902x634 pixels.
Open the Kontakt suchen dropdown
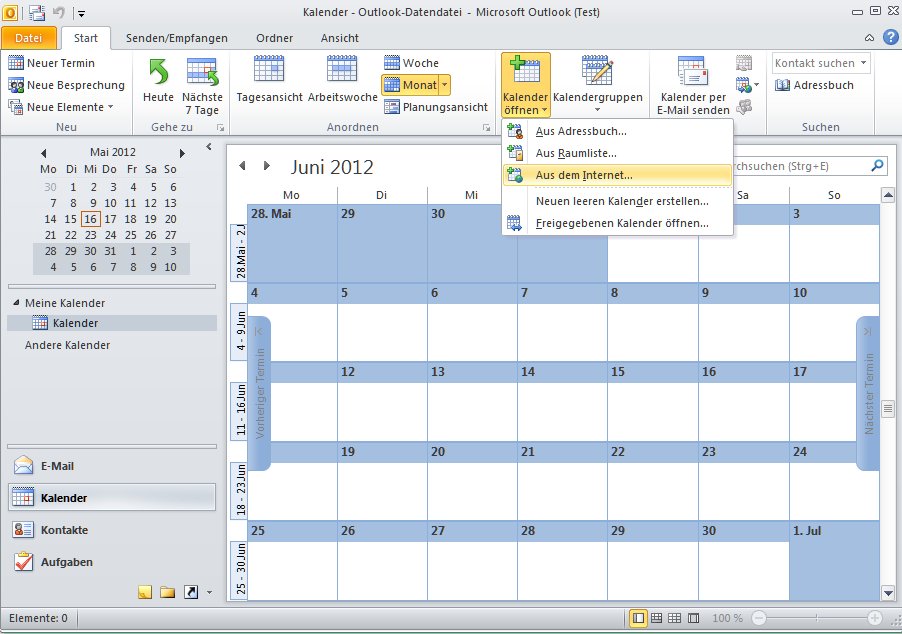tap(863, 63)
